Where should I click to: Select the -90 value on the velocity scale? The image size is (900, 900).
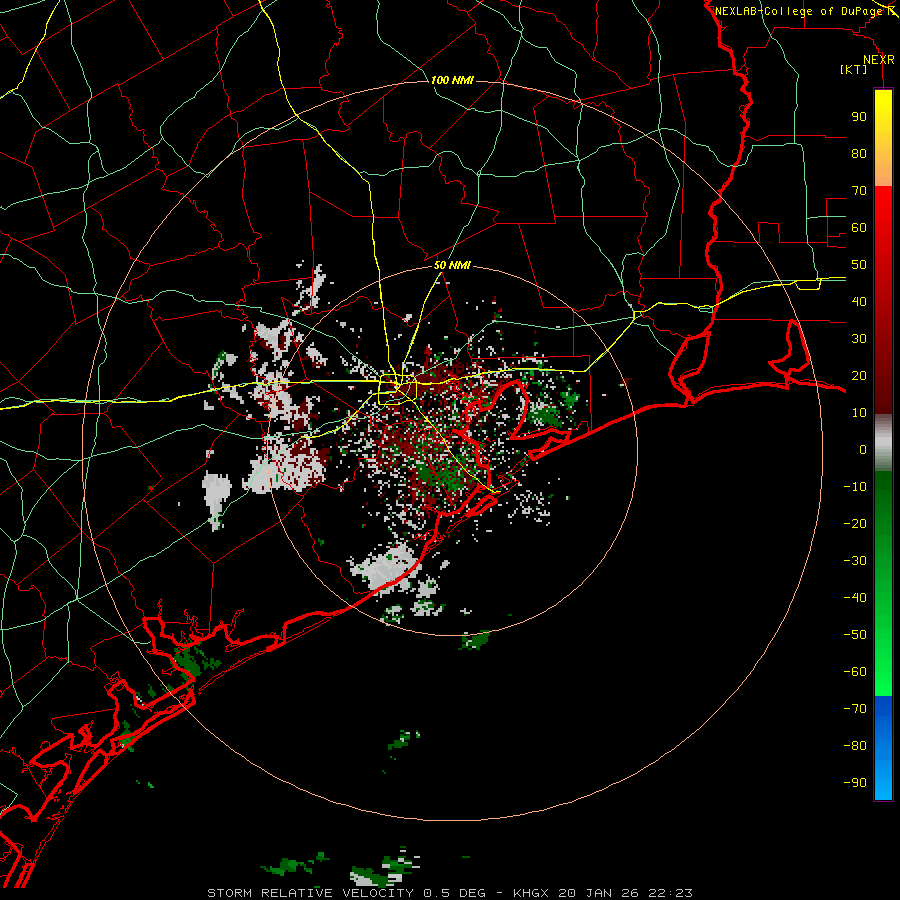(855, 783)
